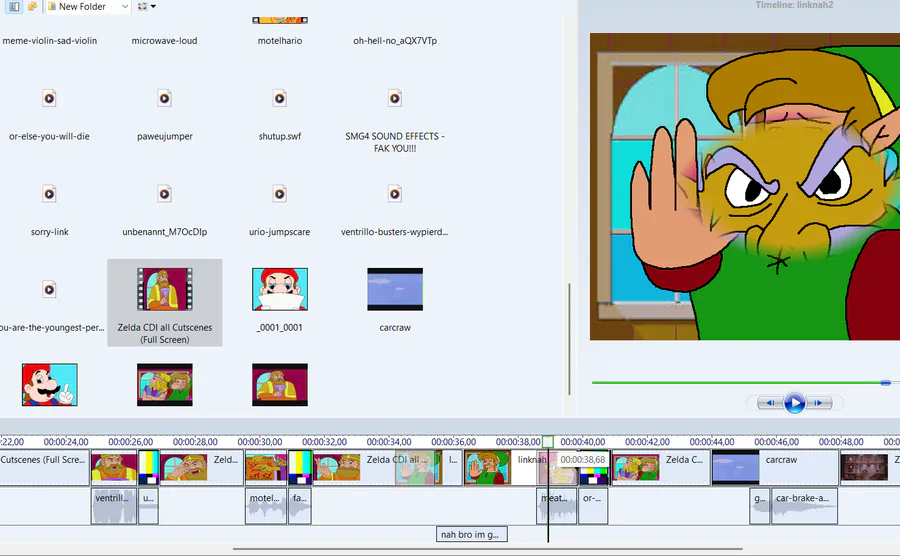Select the fa... audio clip
Viewport: 900px width, 556px height.
click(x=300, y=506)
